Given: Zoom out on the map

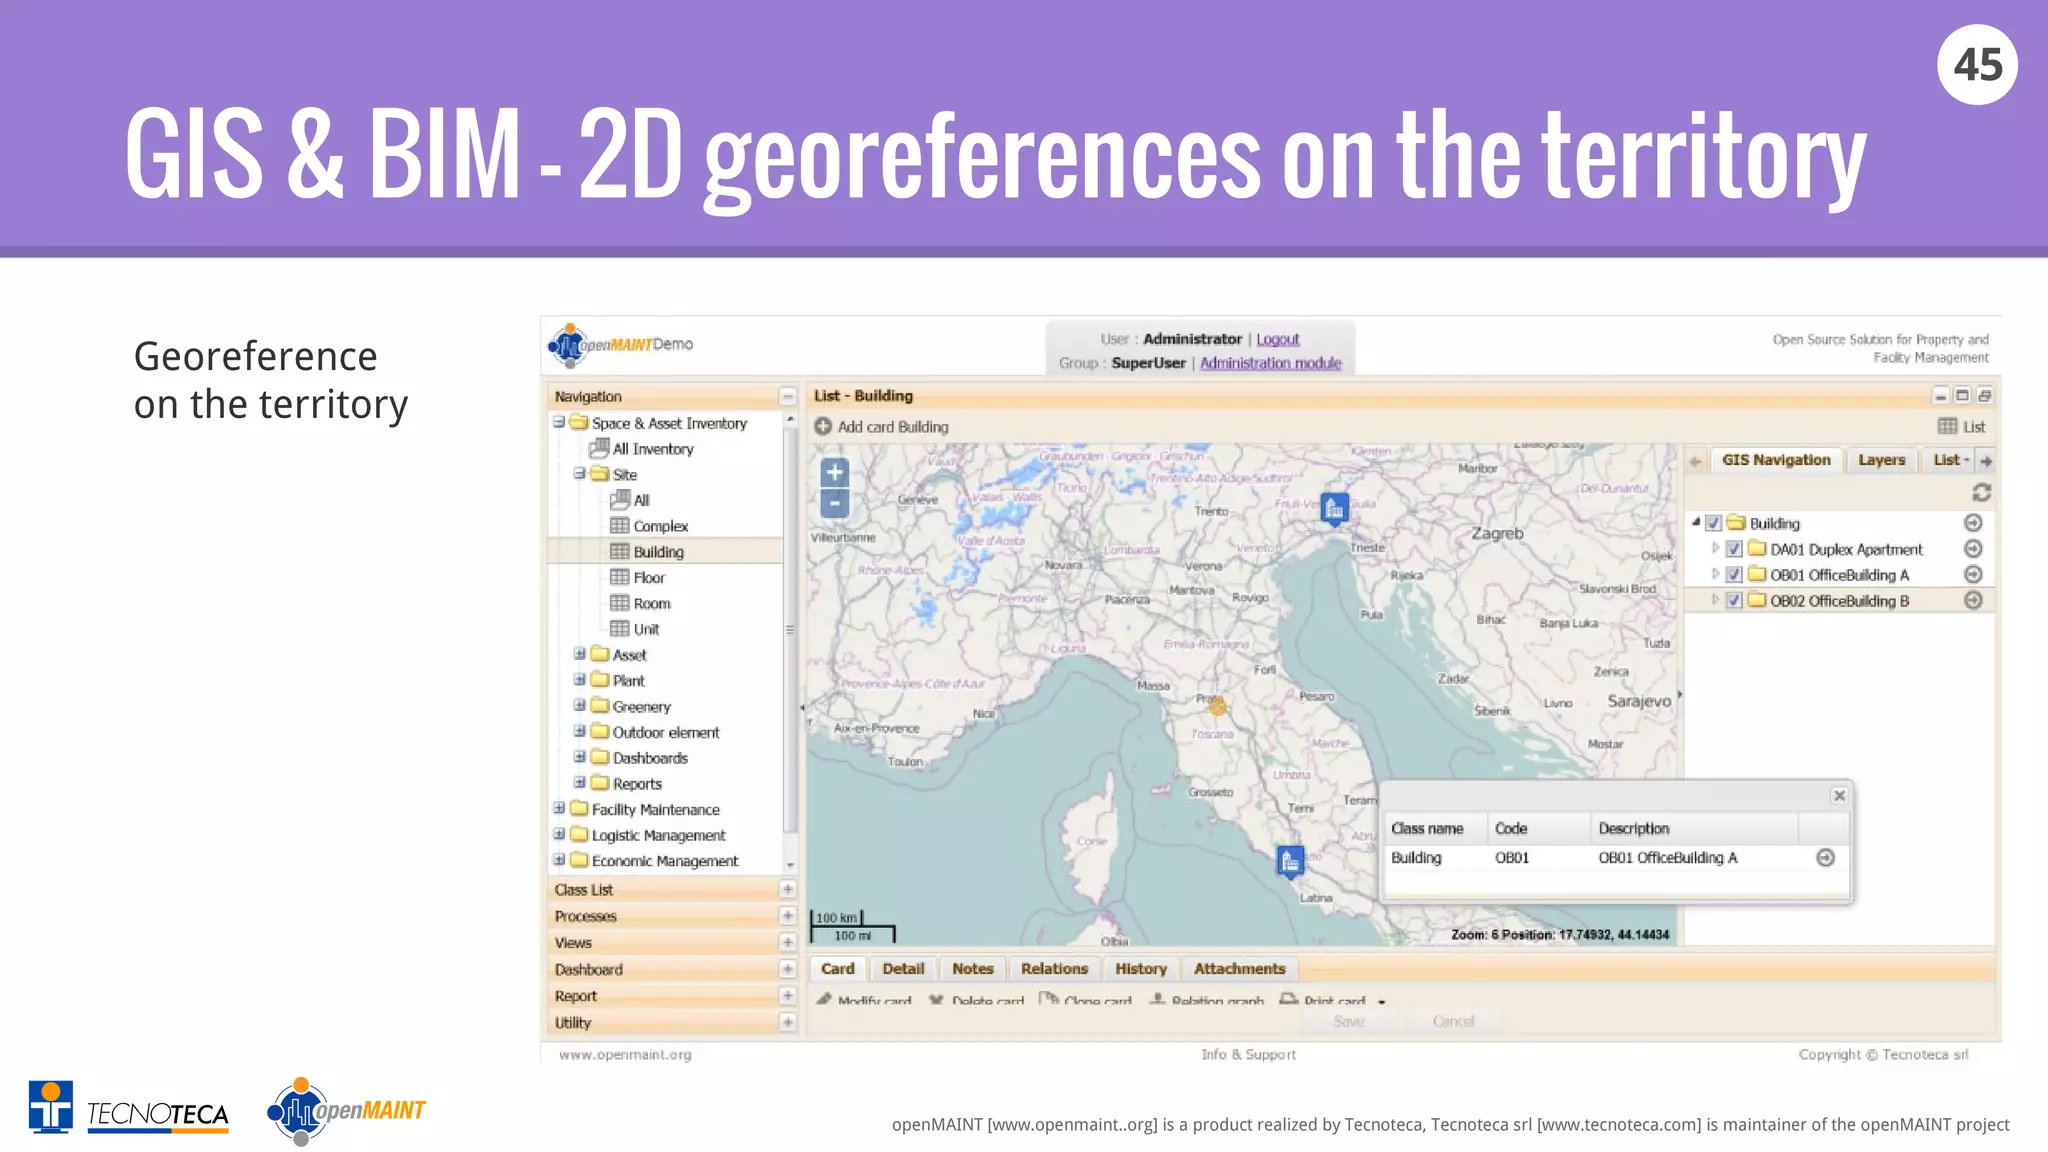Looking at the screenshot, I should tap(834, 503).
